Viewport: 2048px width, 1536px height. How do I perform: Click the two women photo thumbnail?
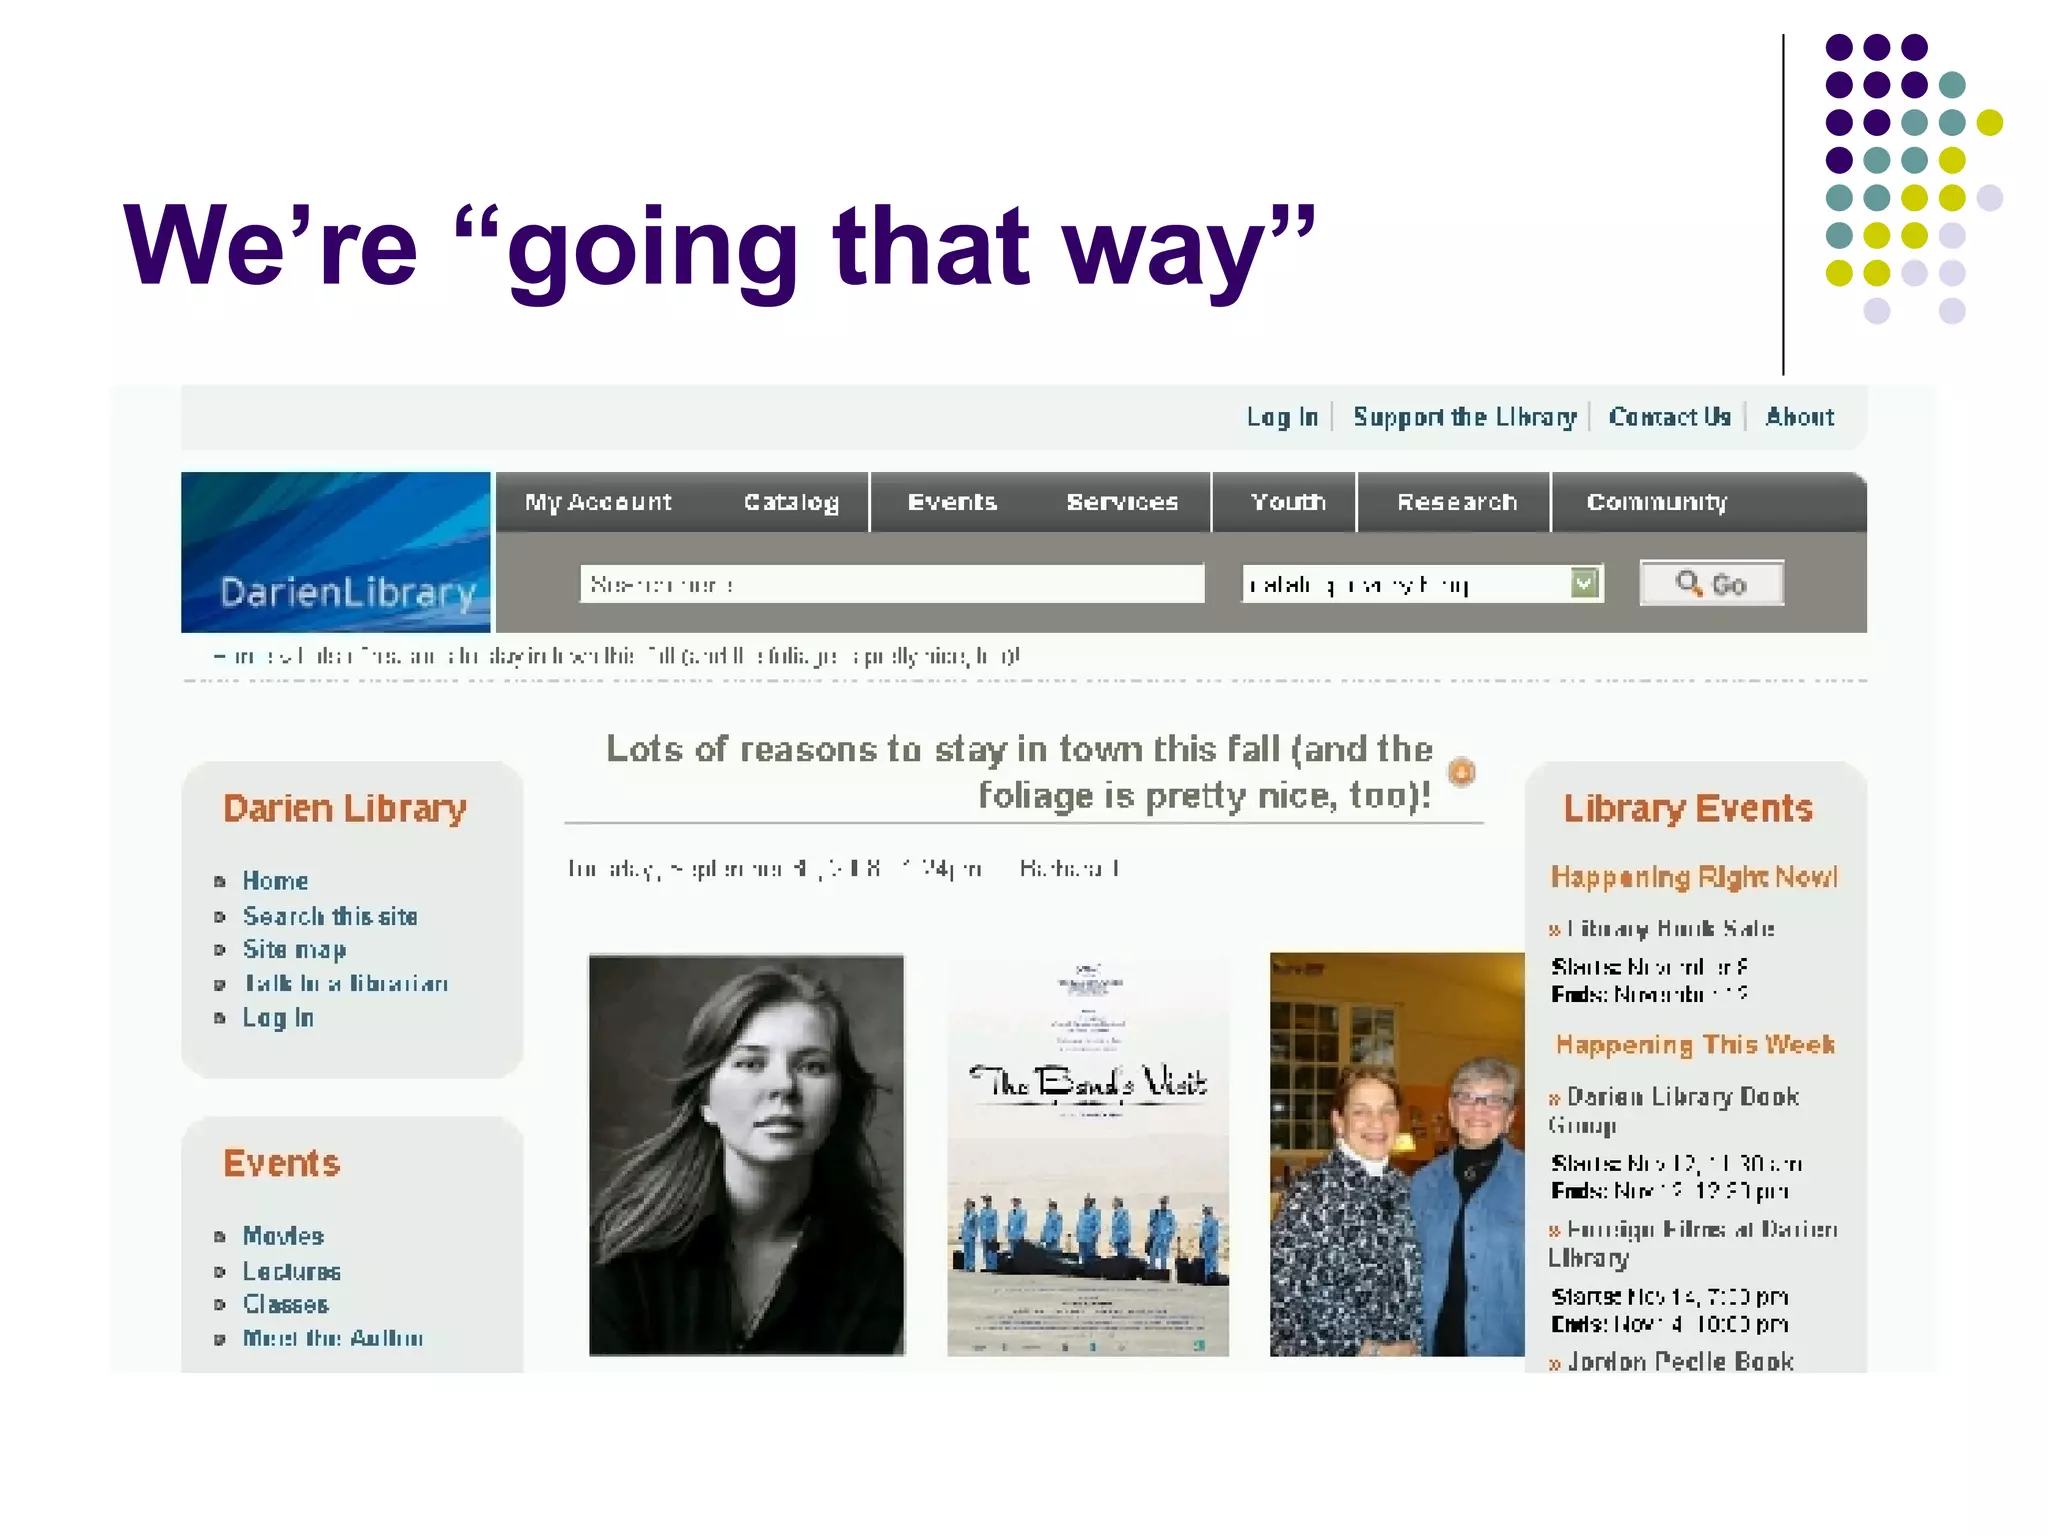[x=1396, y=1155]
